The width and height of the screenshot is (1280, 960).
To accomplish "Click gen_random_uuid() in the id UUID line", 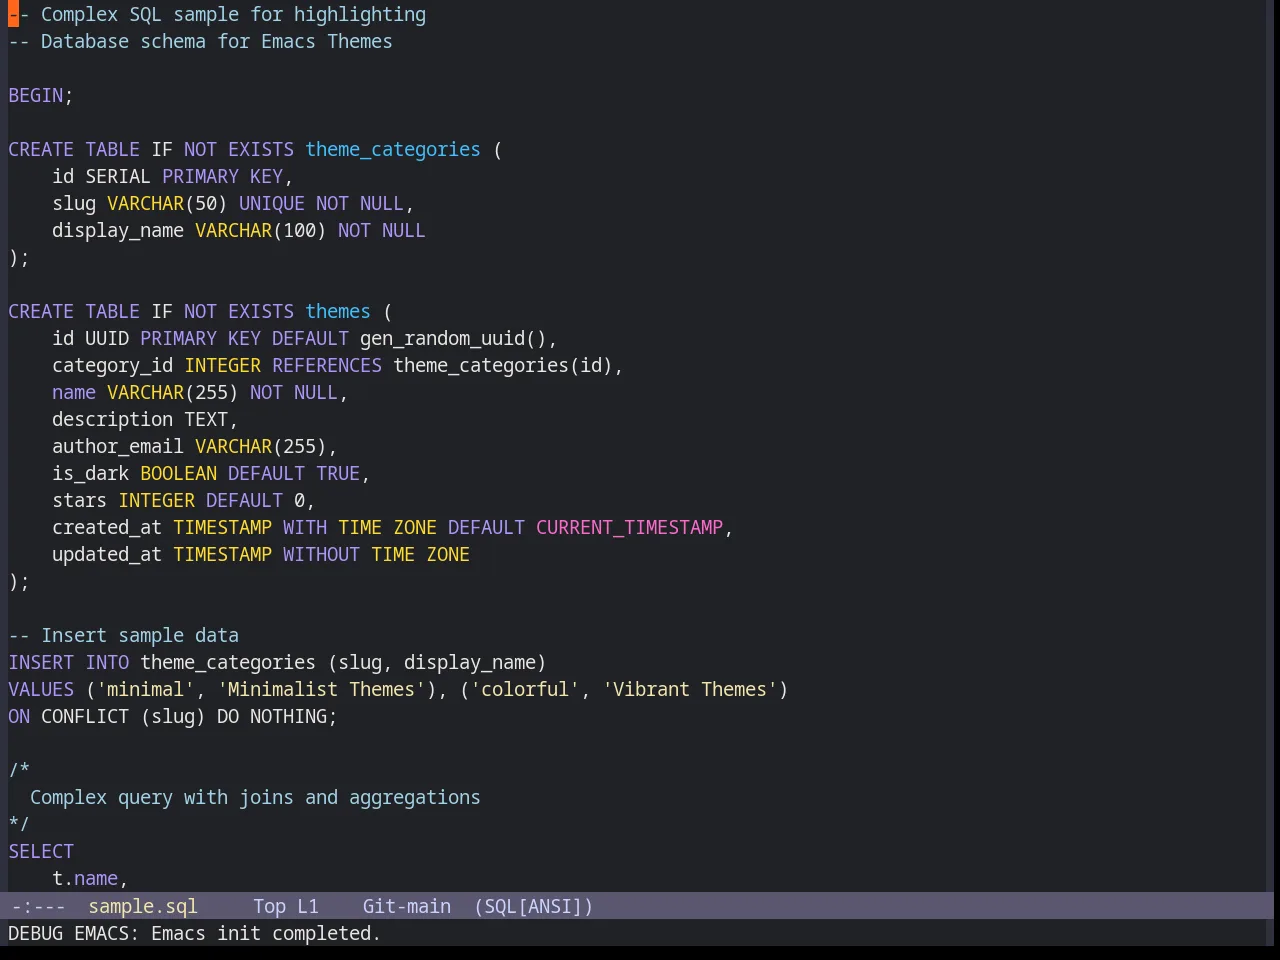I will coord(453,338).
